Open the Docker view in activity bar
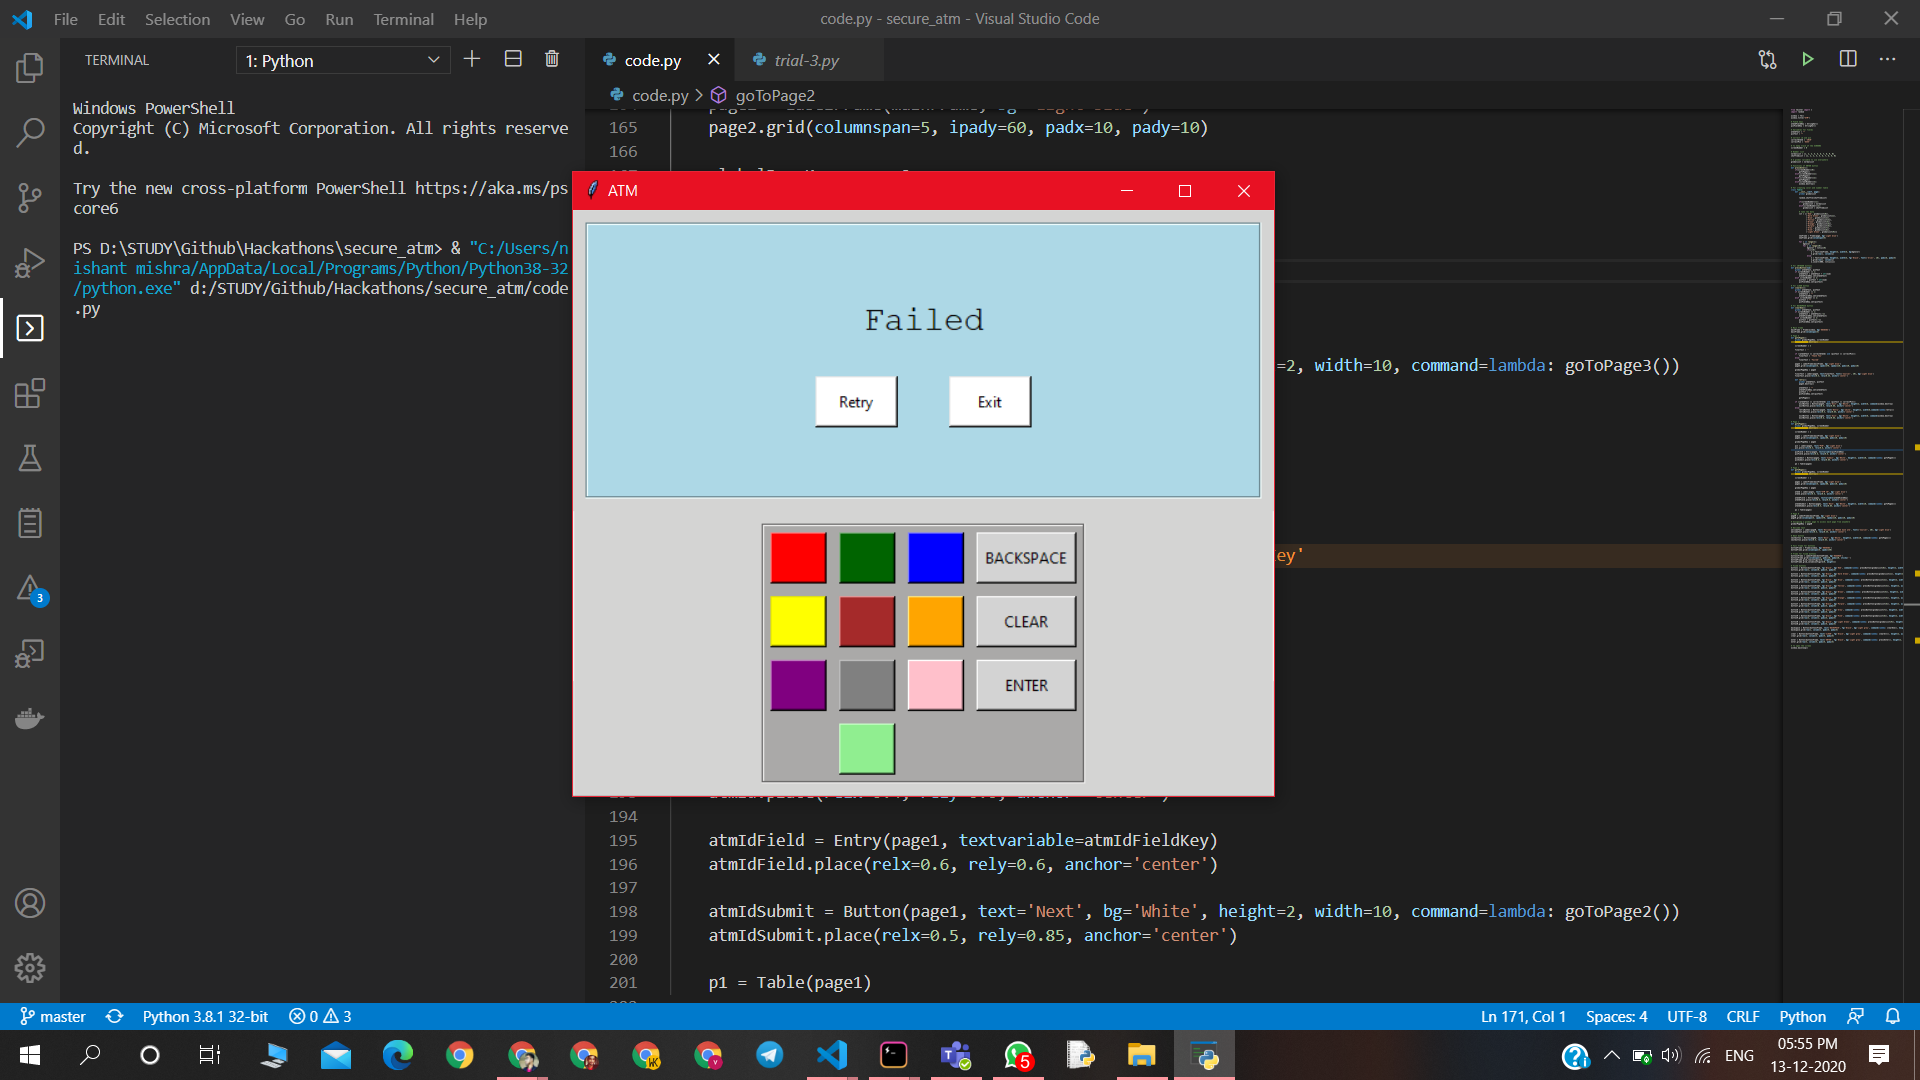This screenshot has width=1920, height=1080. [x=30, y=718]
